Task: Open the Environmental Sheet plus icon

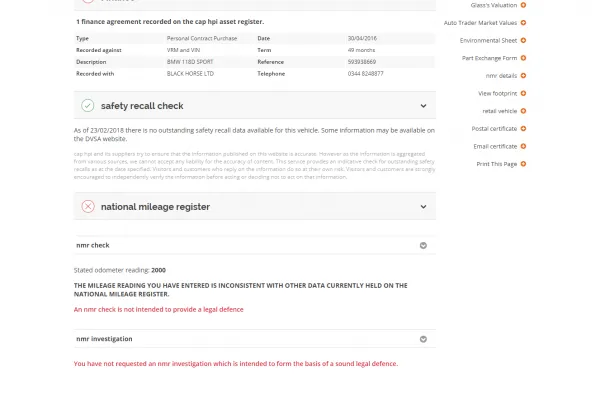Action: (x=524, y=40)
